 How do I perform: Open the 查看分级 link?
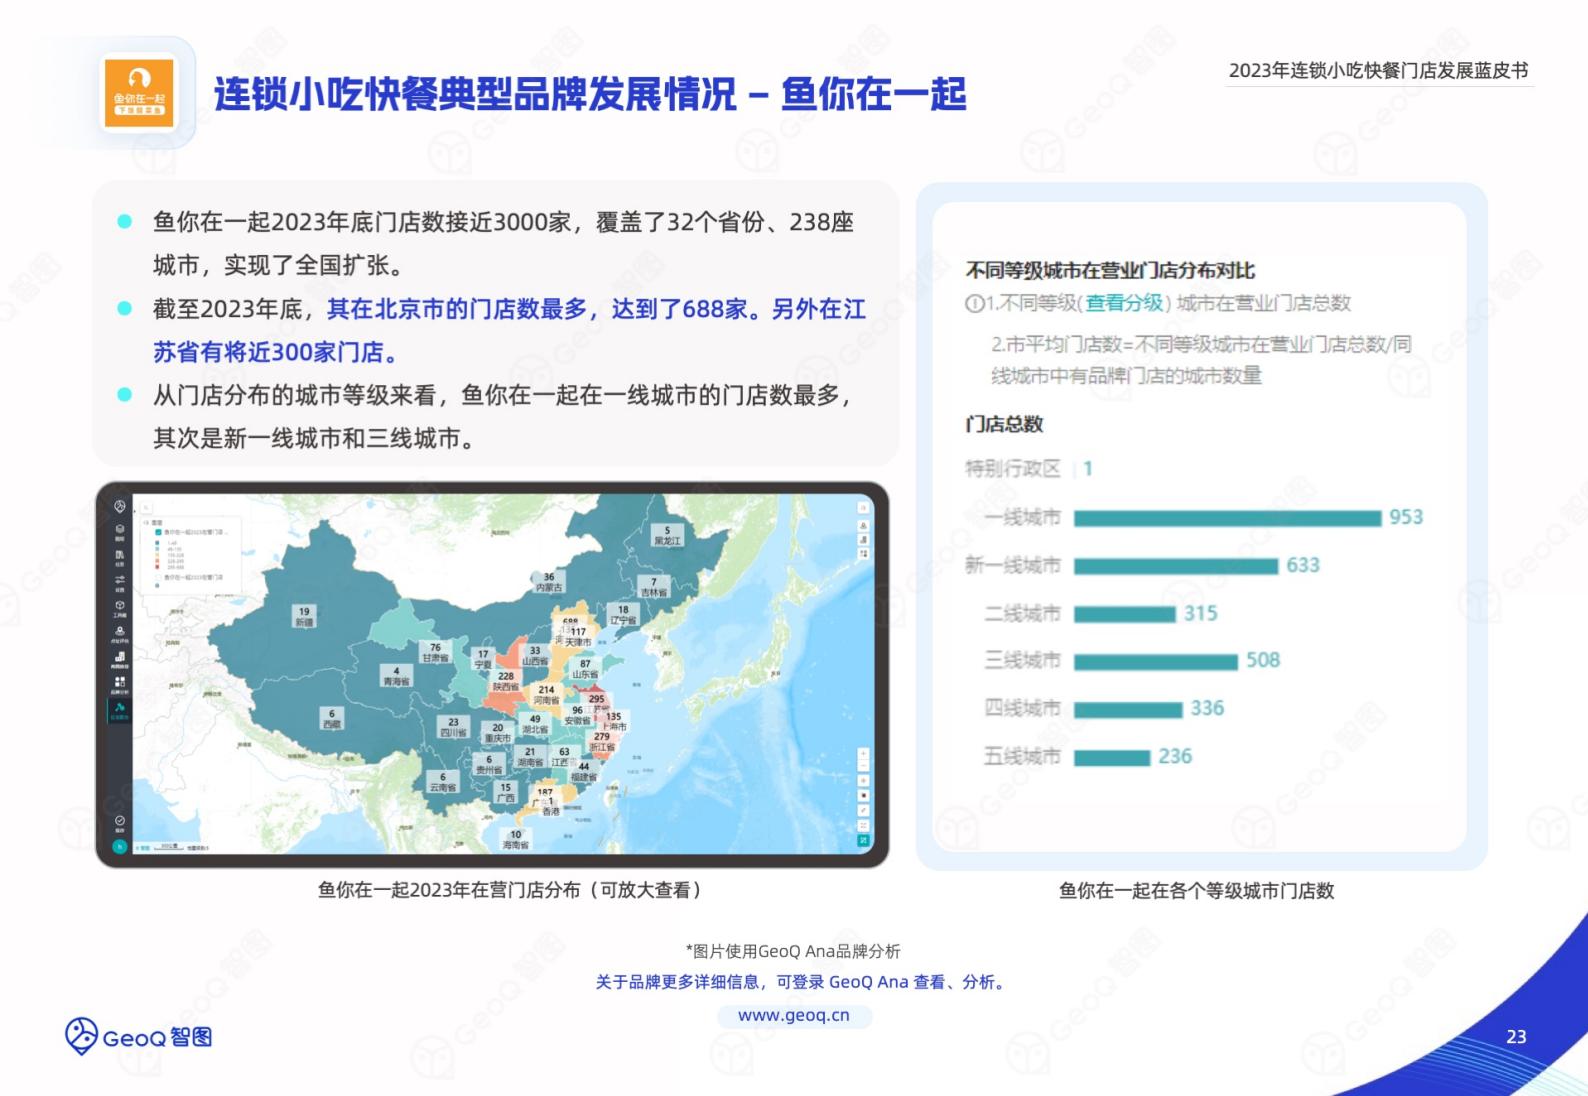(x=1124, y=303)
